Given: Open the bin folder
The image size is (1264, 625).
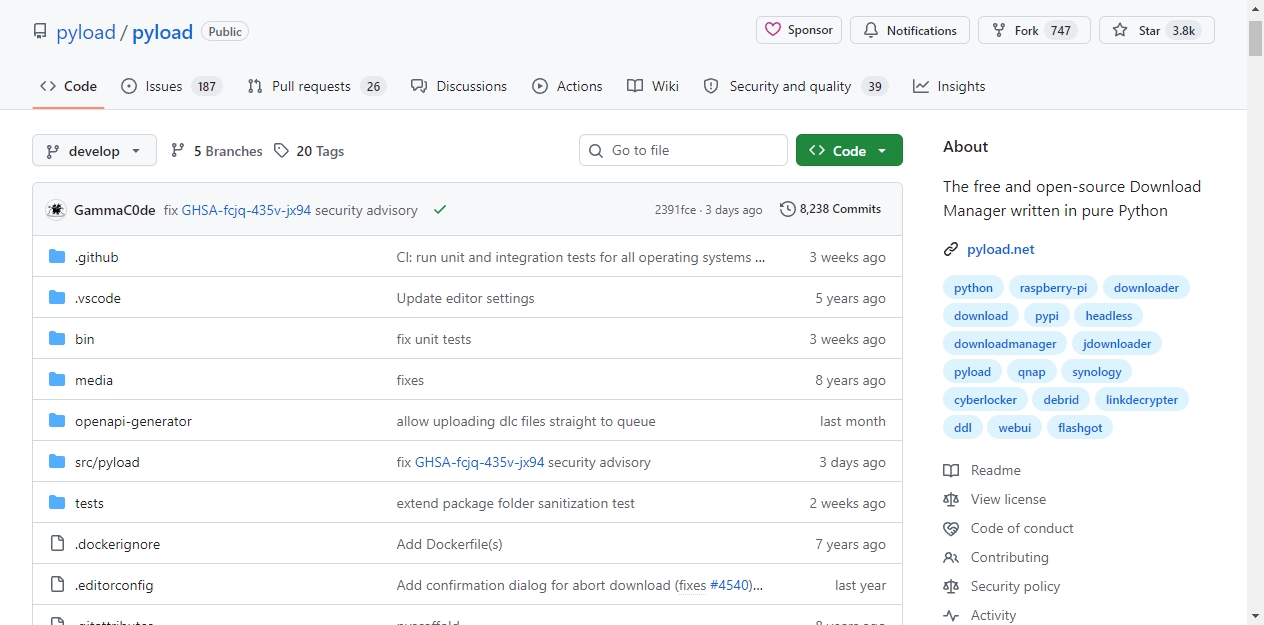Looking at the screenshot, I should (x=85, y=339).
